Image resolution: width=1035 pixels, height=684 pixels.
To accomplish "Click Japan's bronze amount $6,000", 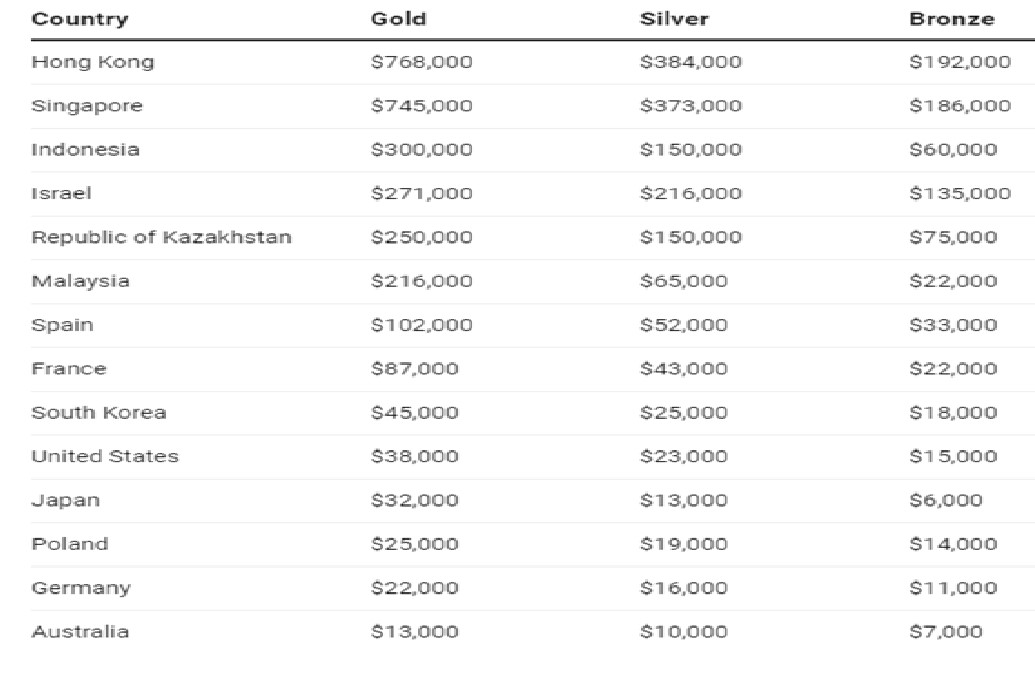I will (946, 500).
